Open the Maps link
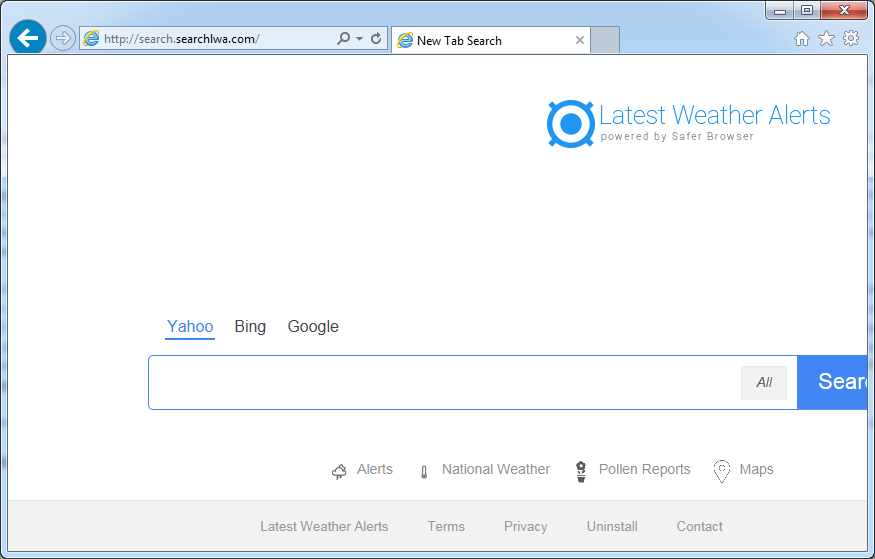The height and width of the screenshot is (559, 875). 757,469
